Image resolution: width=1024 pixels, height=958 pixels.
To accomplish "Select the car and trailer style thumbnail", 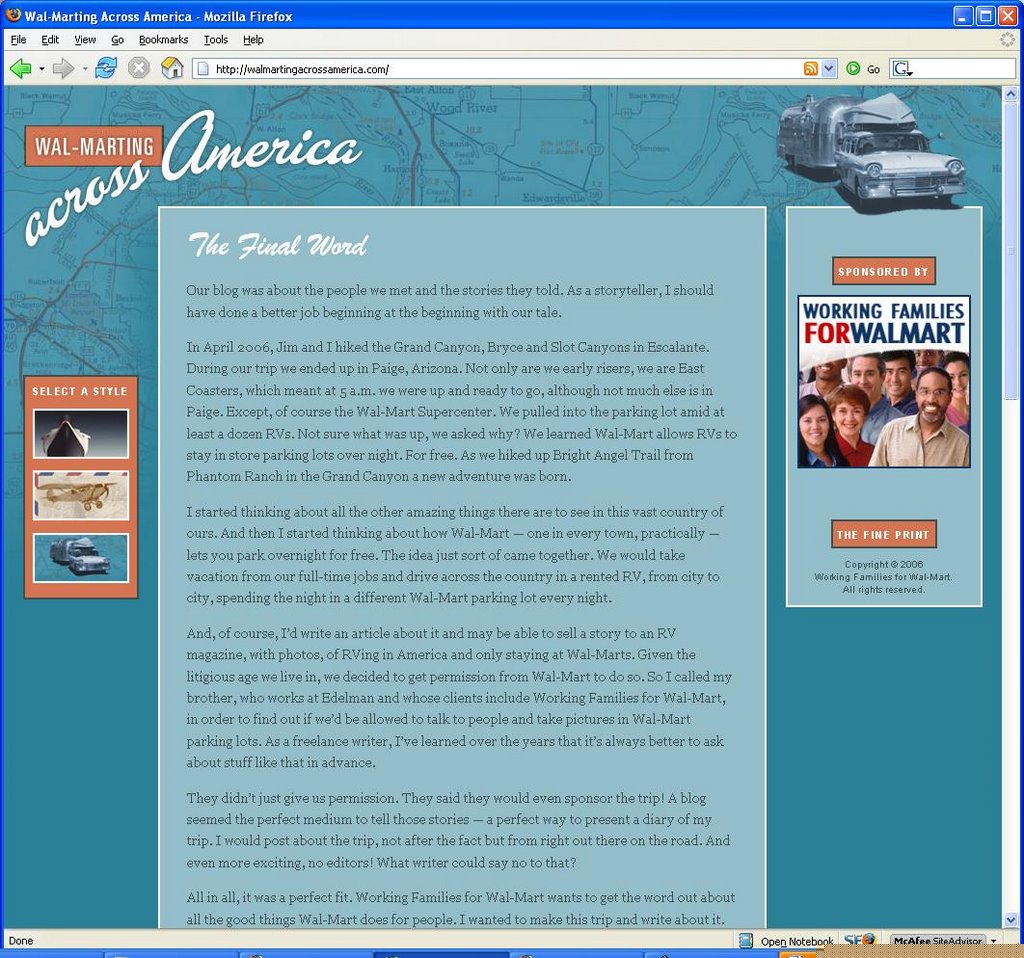I will point(81,558).
